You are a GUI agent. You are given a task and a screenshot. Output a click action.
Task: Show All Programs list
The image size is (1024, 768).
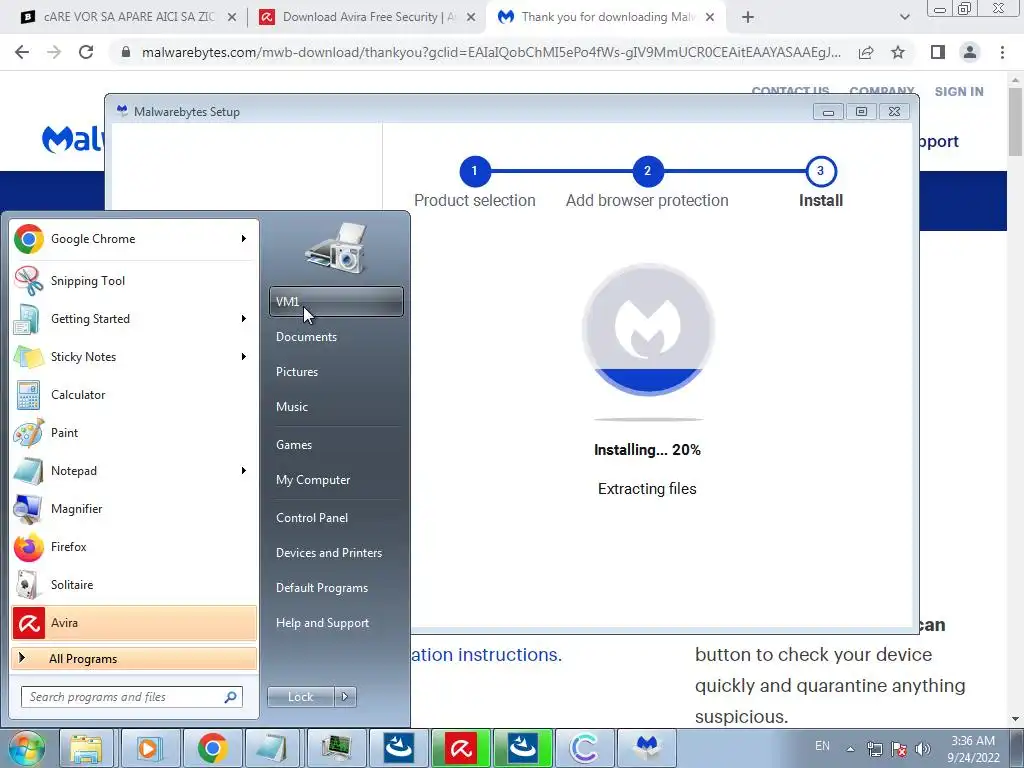point(134,659)
